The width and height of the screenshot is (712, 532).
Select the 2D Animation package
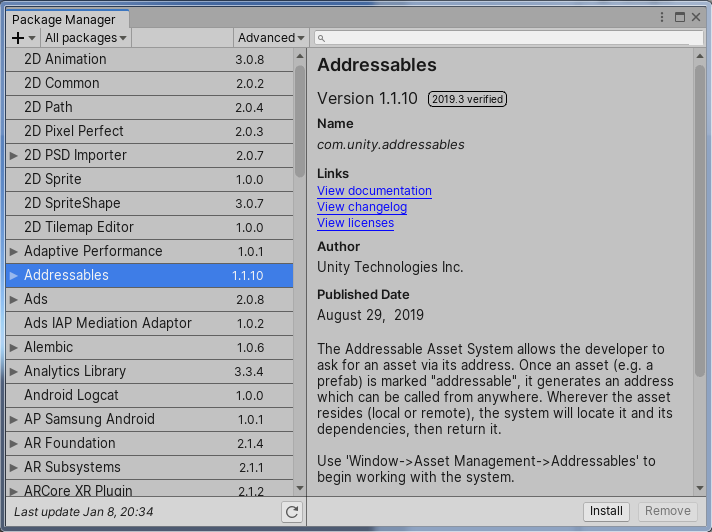(x=149, y=59)
